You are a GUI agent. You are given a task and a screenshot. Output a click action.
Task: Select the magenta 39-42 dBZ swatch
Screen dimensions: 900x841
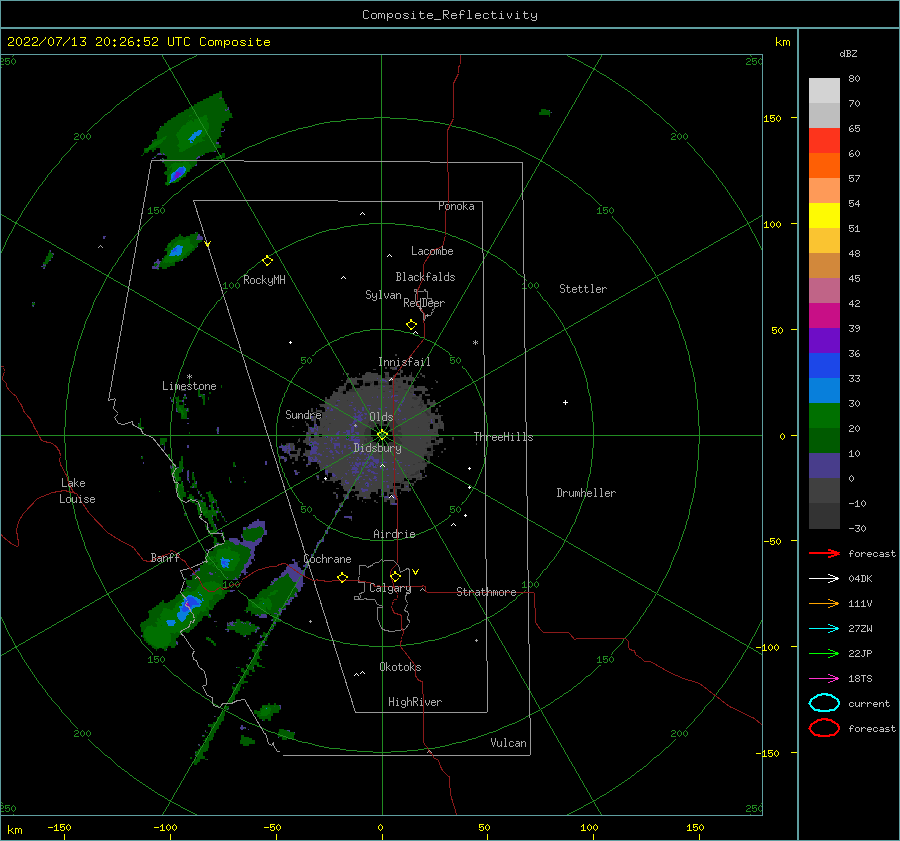click(x=824, y=316)
